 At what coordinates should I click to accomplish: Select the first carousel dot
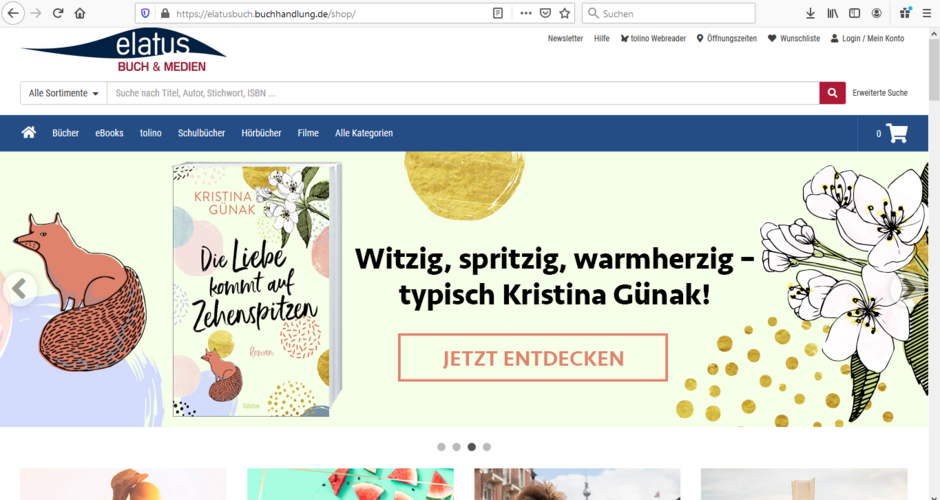tap(441, 447)
